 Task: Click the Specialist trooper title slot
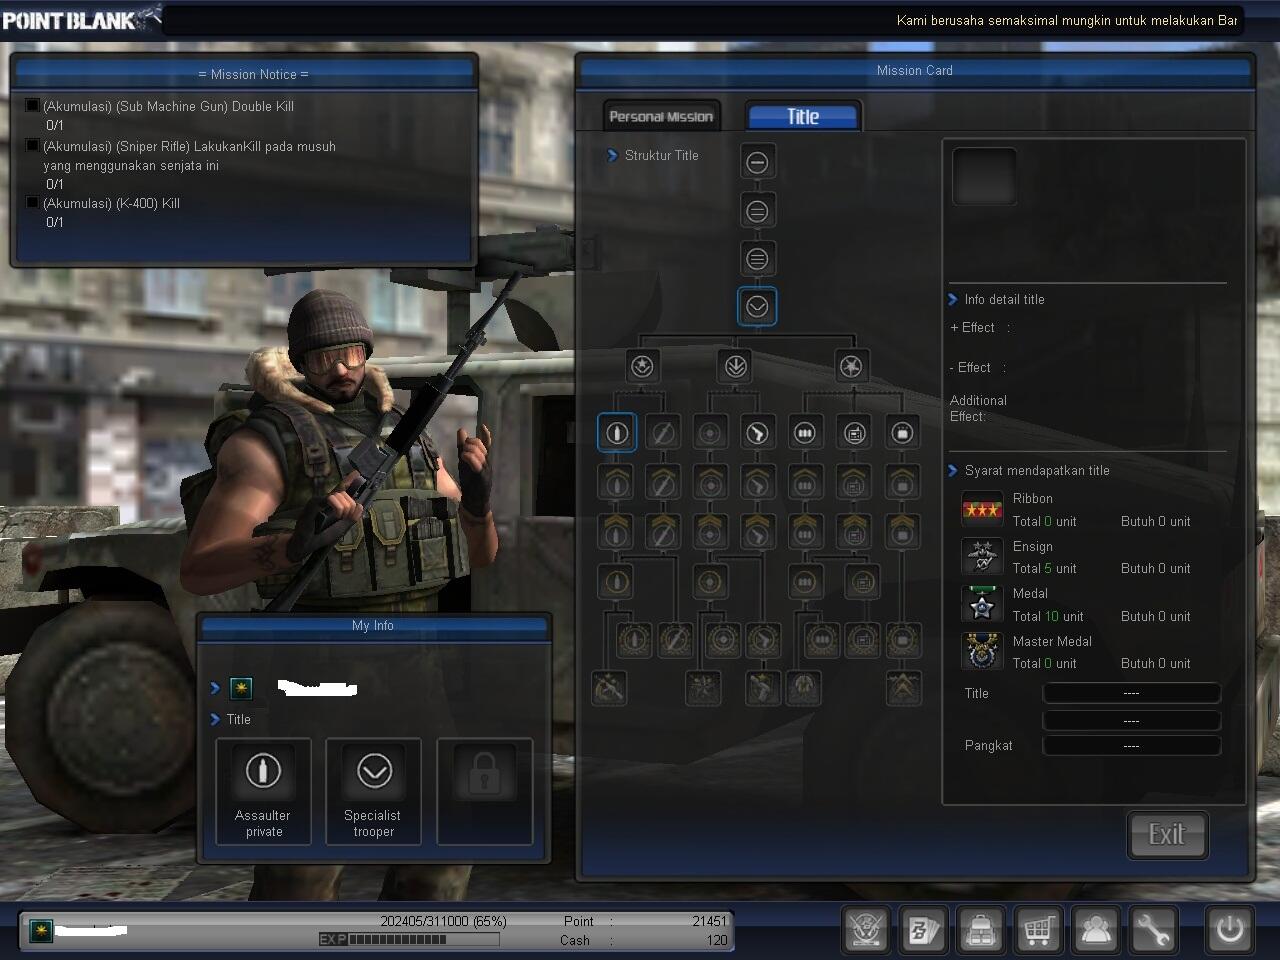coord(373,791)
